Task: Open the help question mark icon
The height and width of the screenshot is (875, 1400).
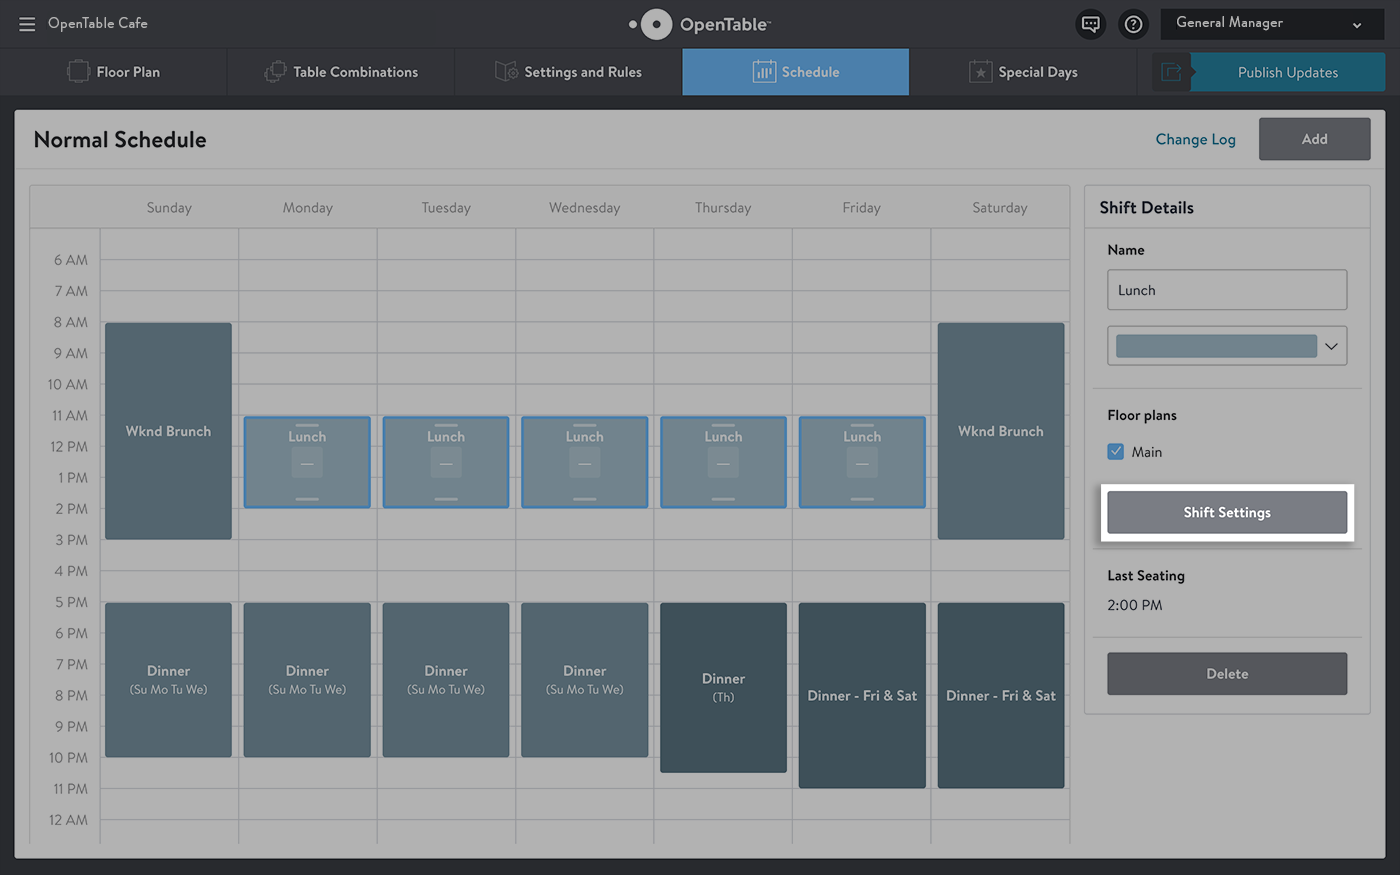Action: point(1133,24)
